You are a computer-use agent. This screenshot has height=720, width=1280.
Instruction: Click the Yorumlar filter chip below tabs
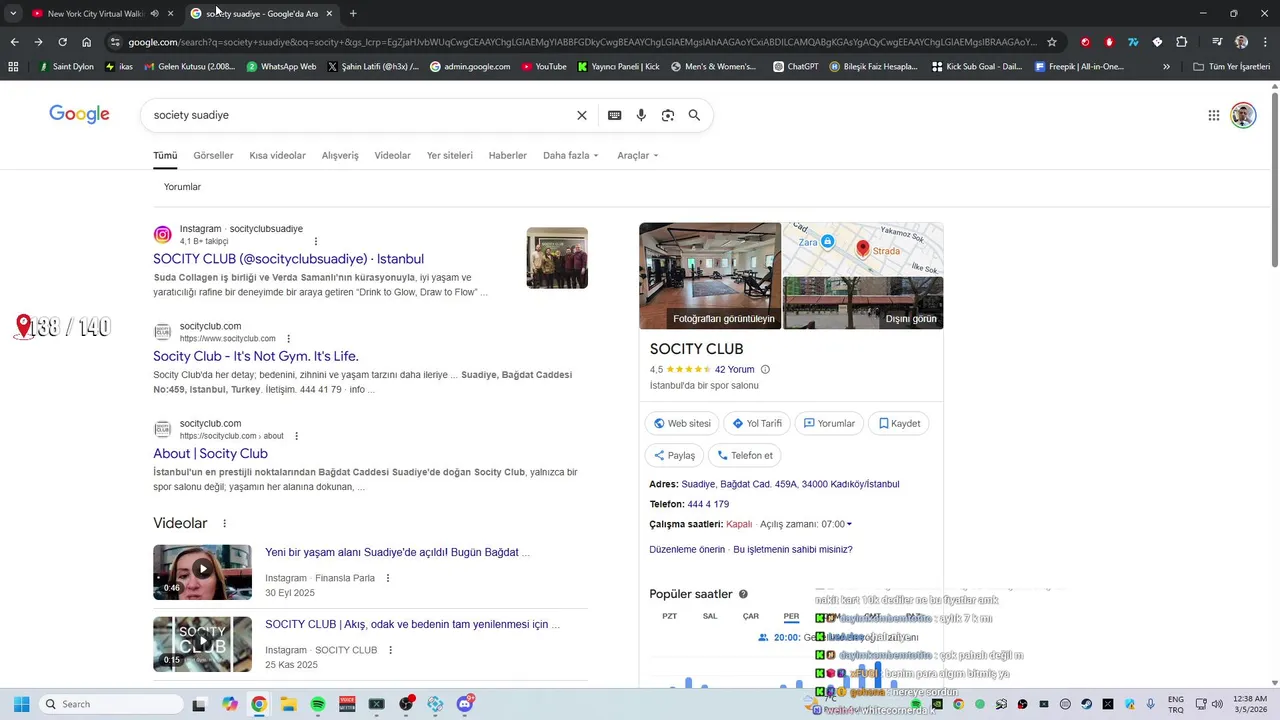182,187
